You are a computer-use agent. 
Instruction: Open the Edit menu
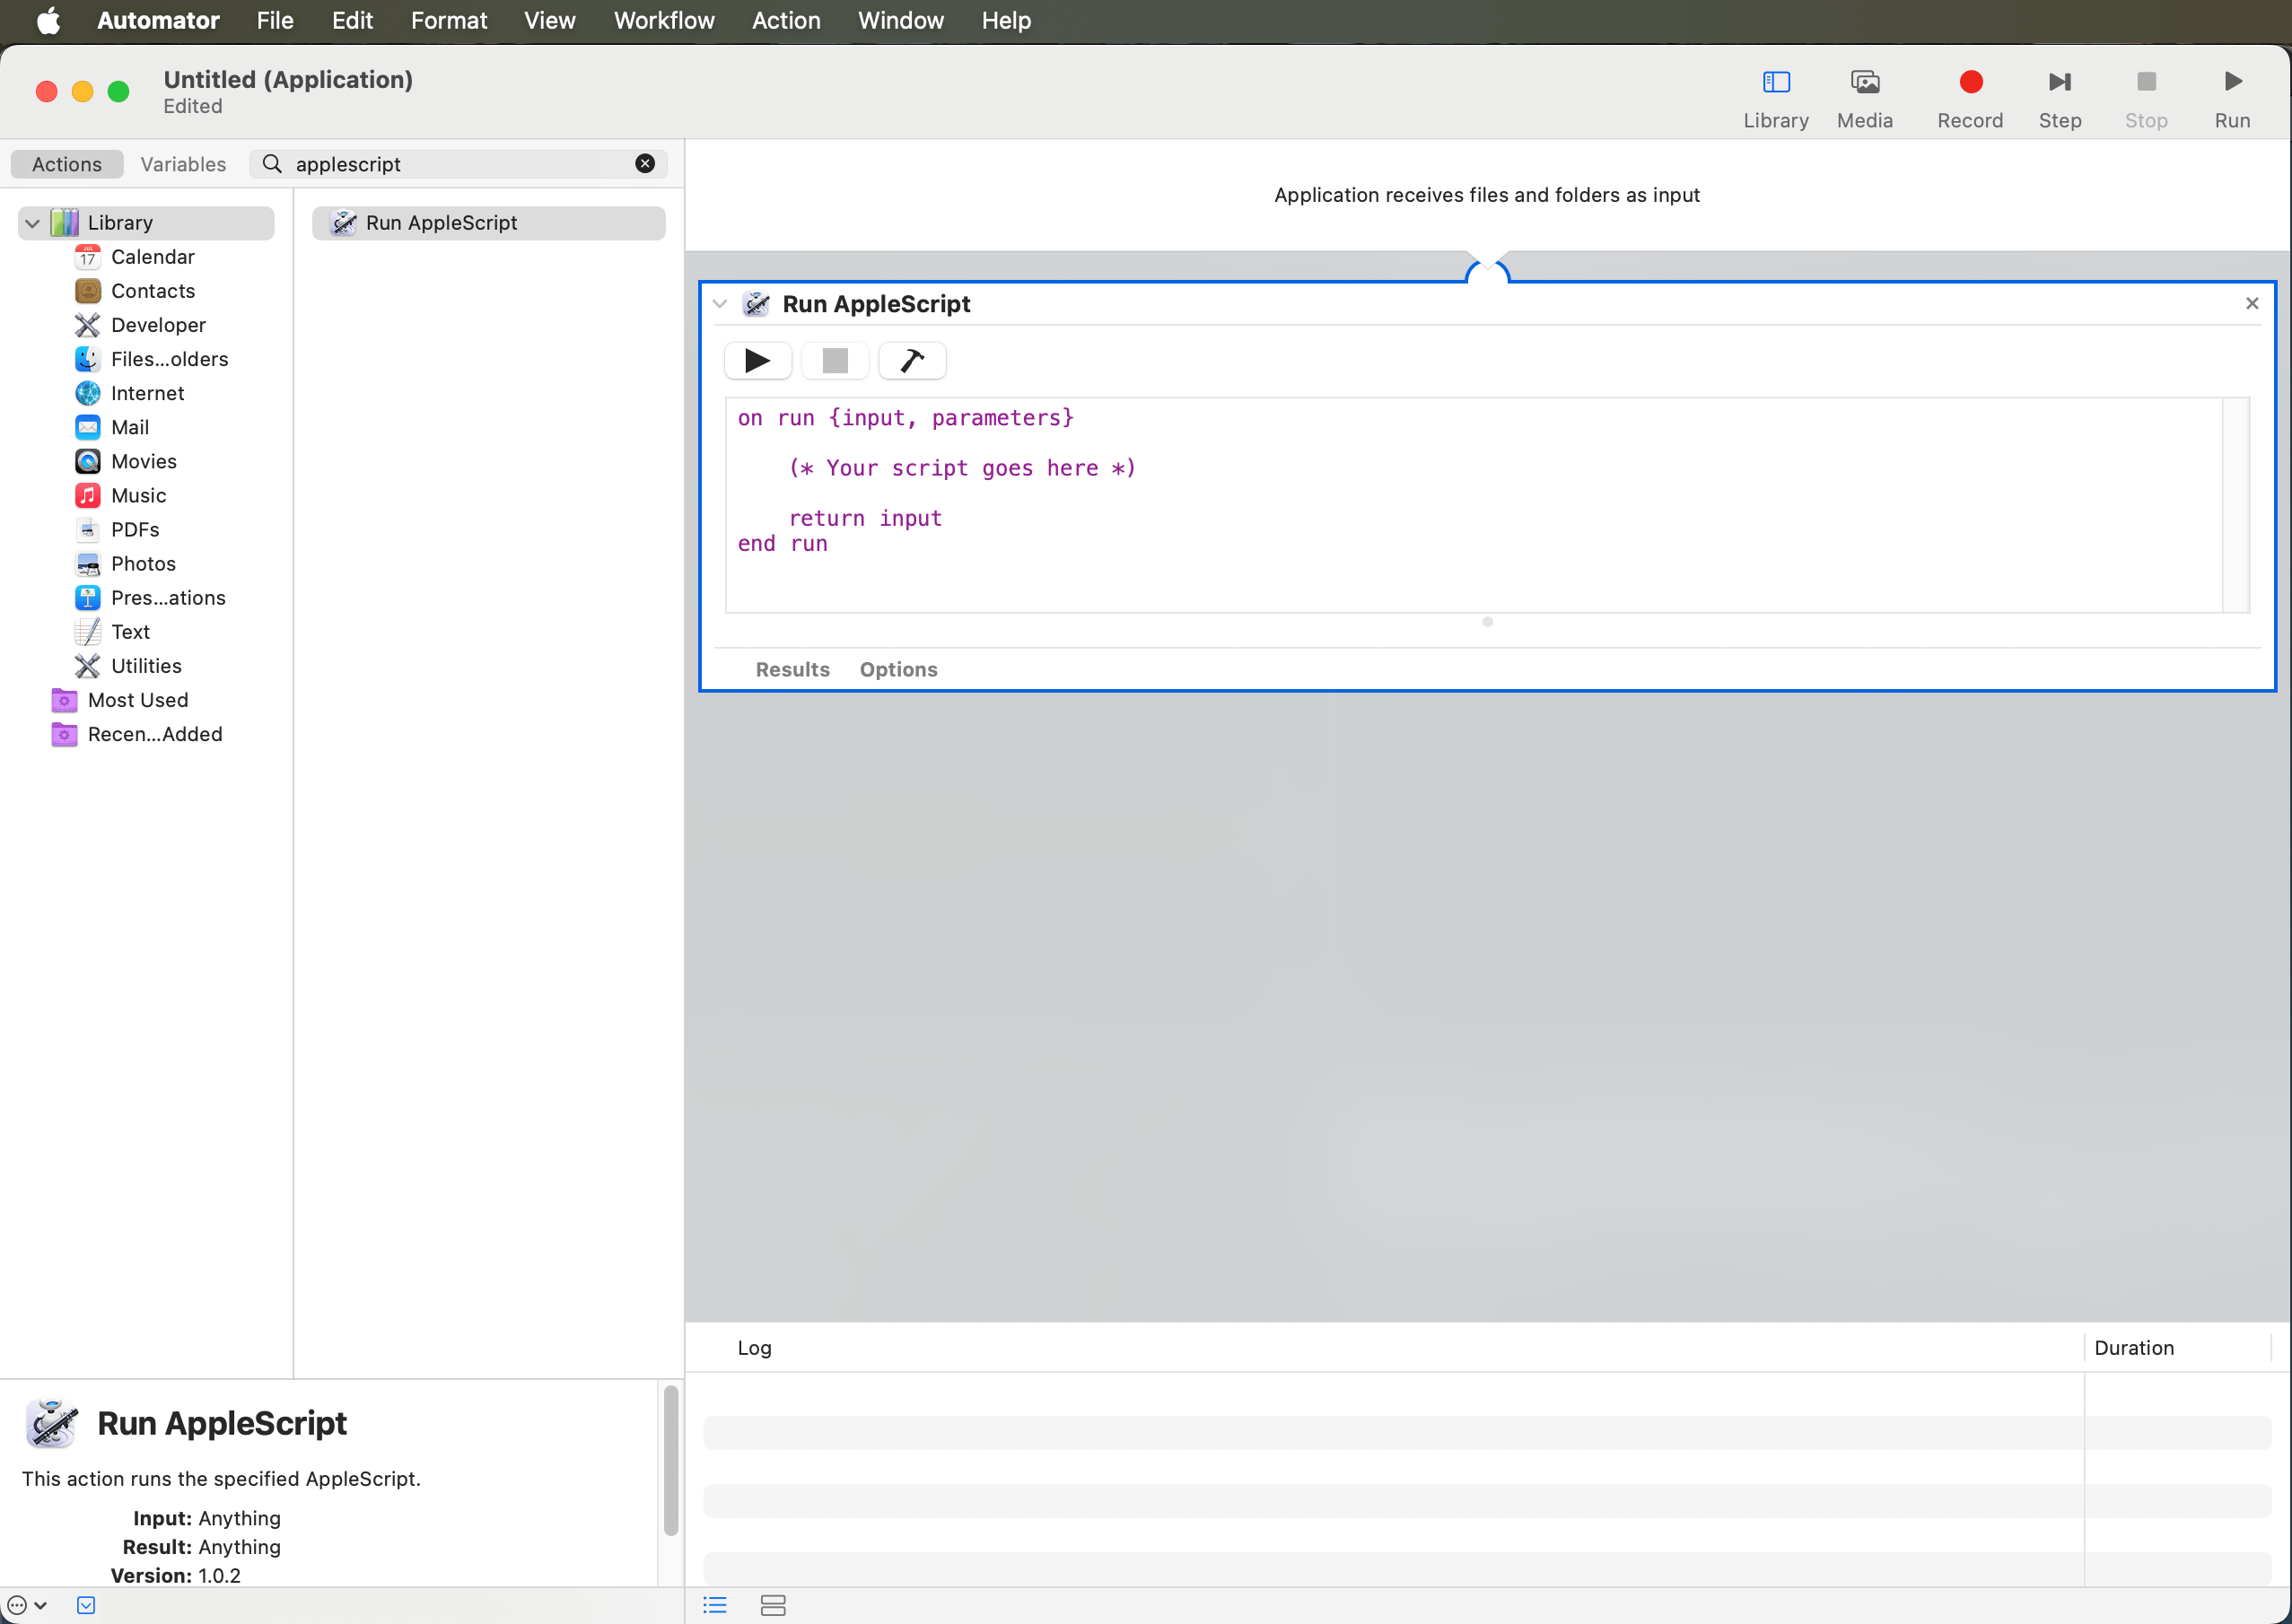(352, 20)
